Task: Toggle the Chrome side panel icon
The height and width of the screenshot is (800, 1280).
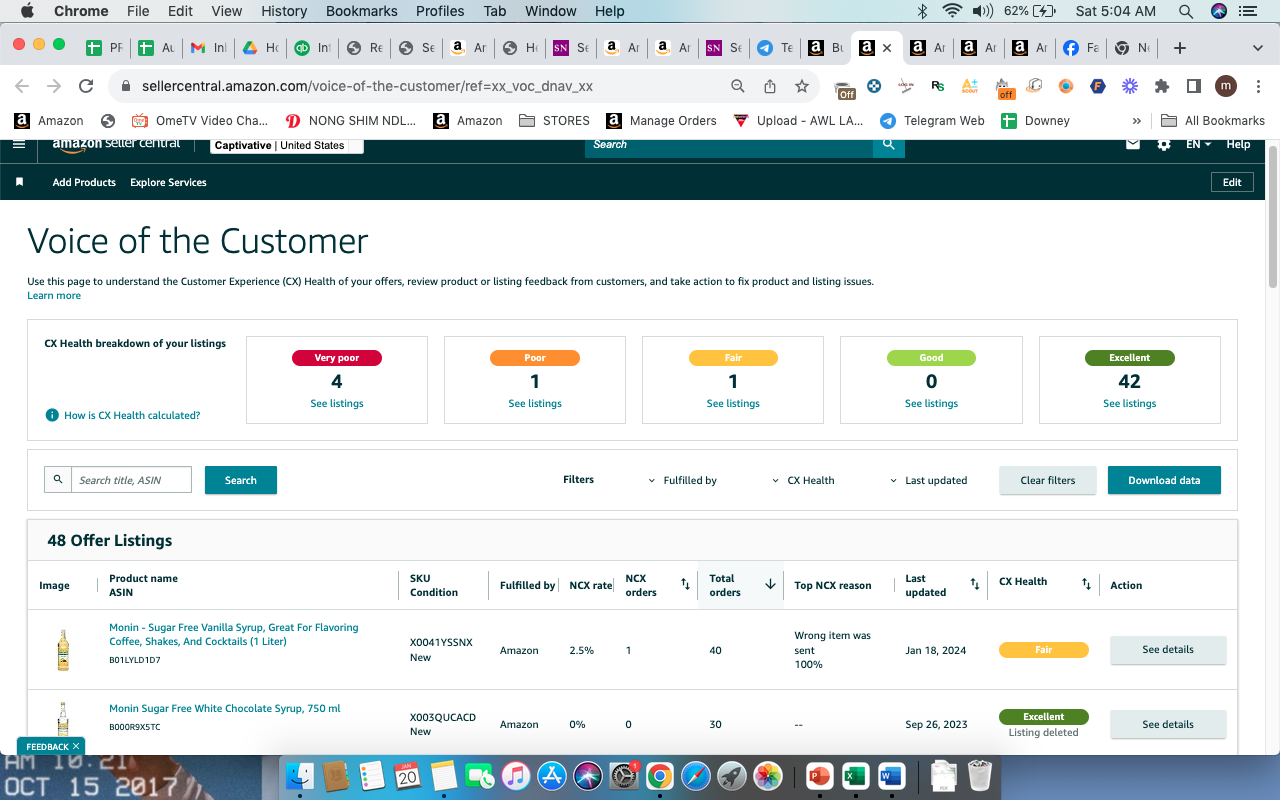Action: click(x=1194, y=86)
